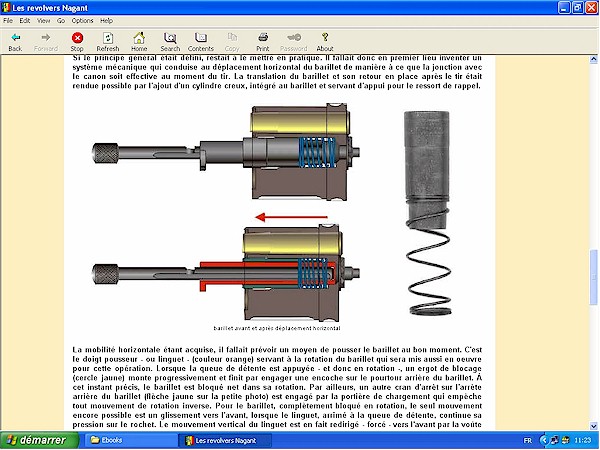600x450 pixels.
Task: Open the Options menu
Action: tap(82, 21)
